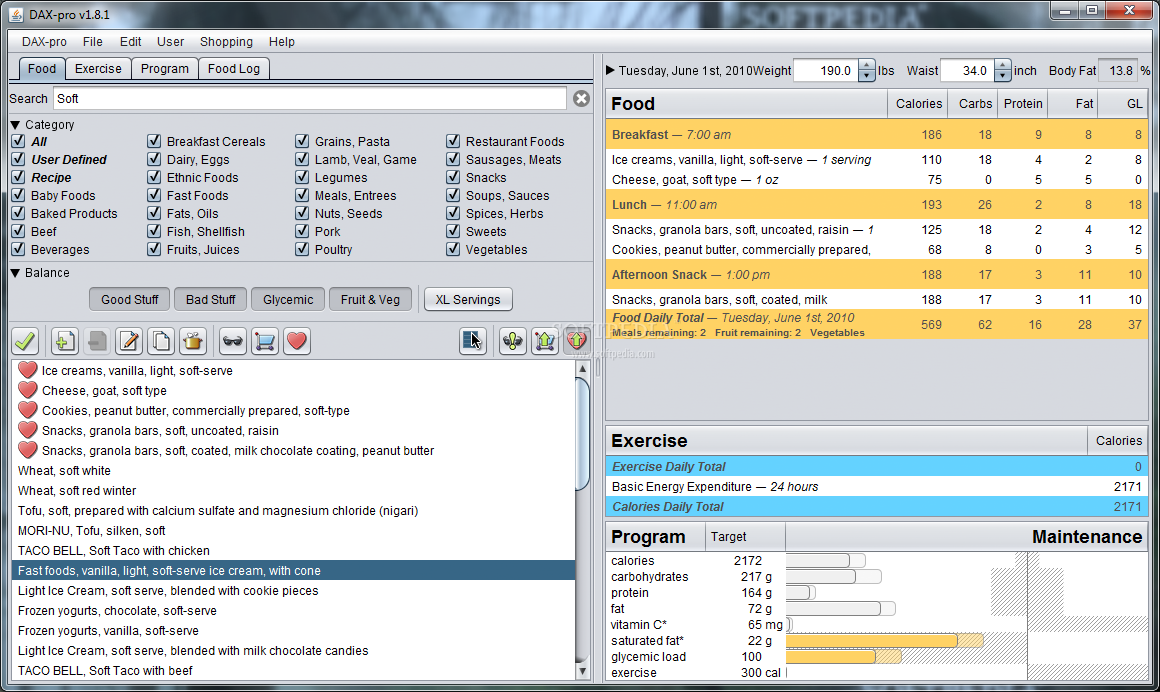Screen dimensions: 1160x692
Task: Open the Shopping menu
Action: pyautogui.click(x=226, y=41)
